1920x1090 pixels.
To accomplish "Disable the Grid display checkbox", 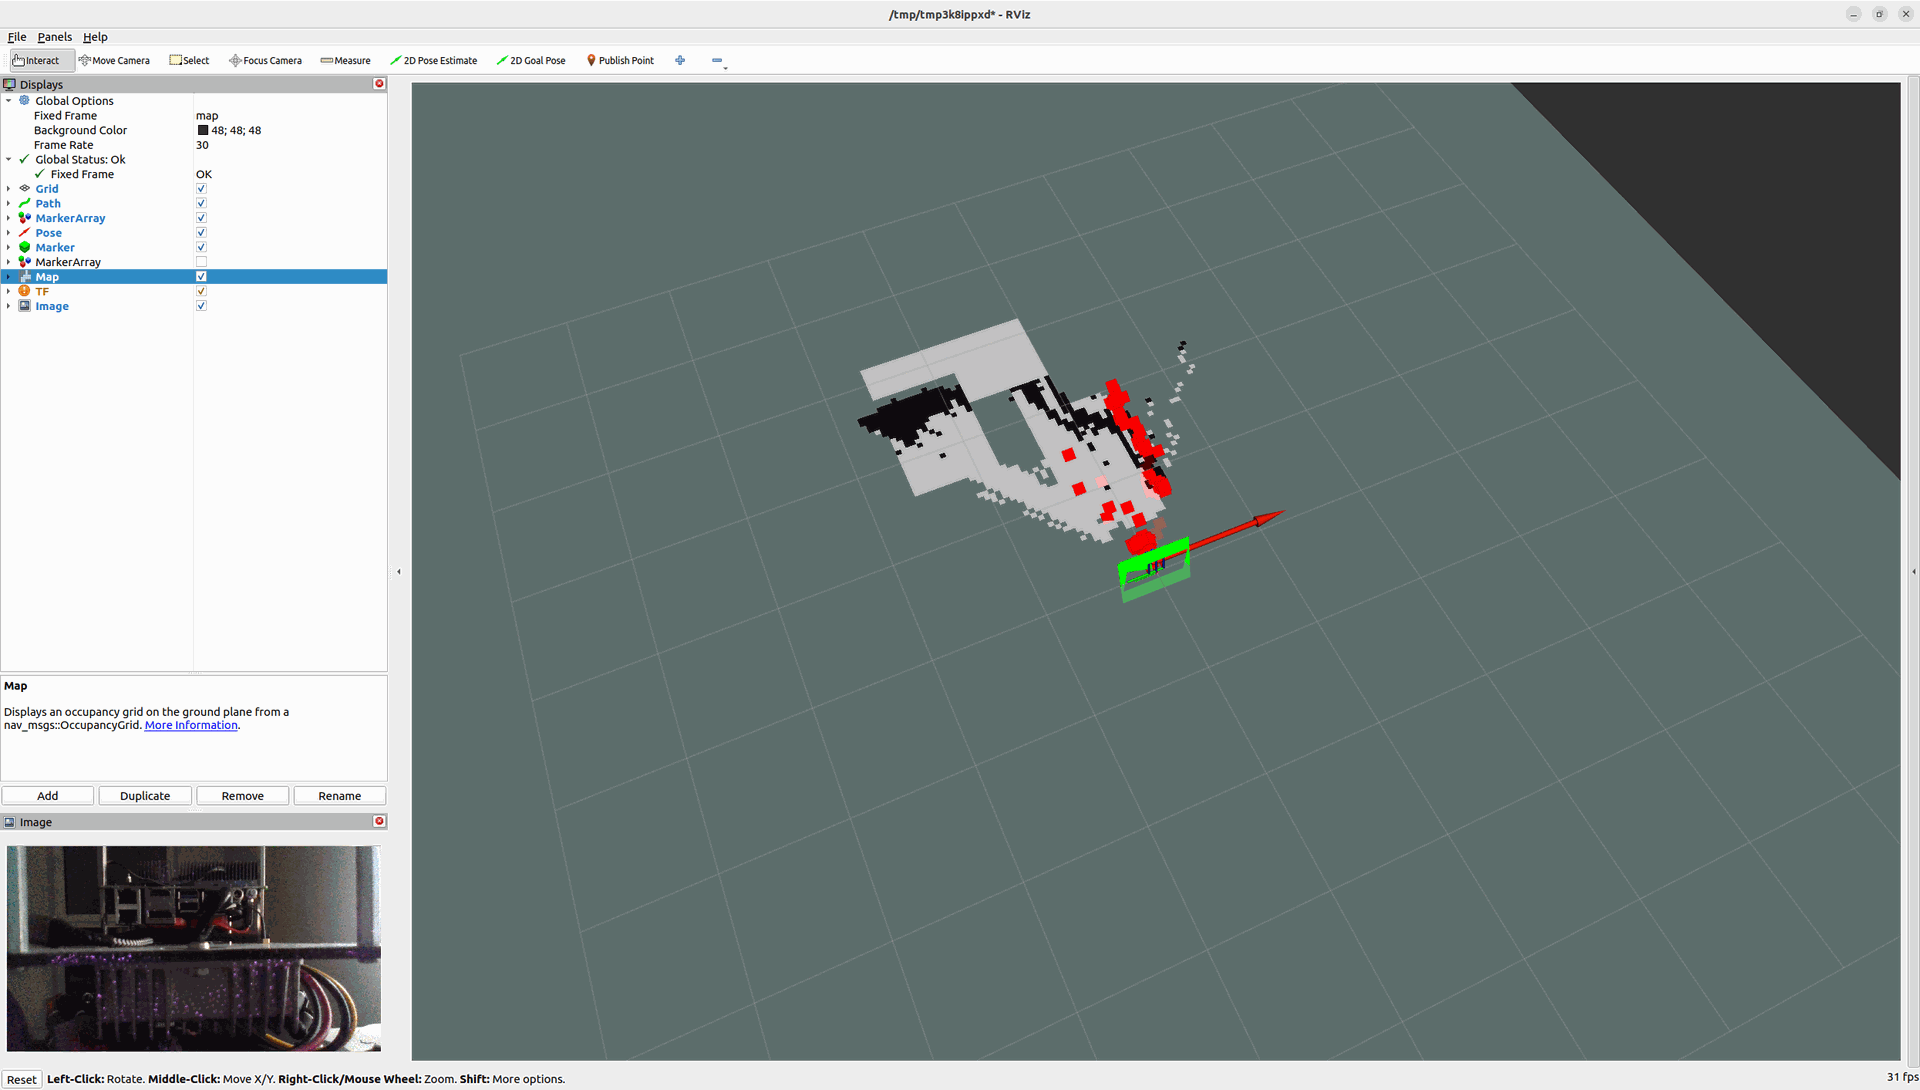I will [x=201, y=189].
